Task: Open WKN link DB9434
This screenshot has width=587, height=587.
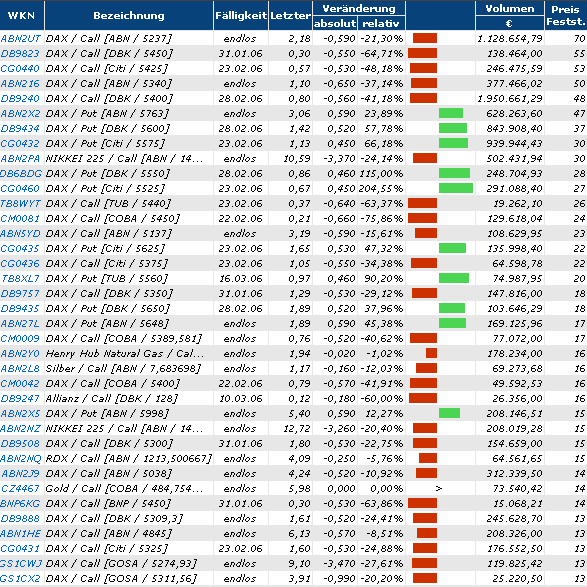Action: click(20, 128)
